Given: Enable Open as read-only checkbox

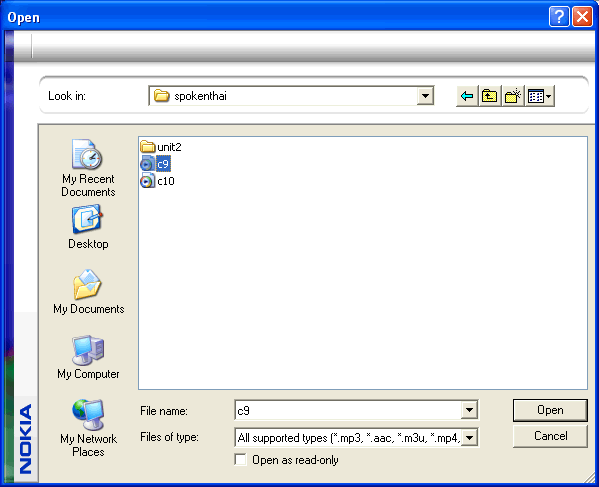Looking at the screenshot, I should click(x=241, y=459).
